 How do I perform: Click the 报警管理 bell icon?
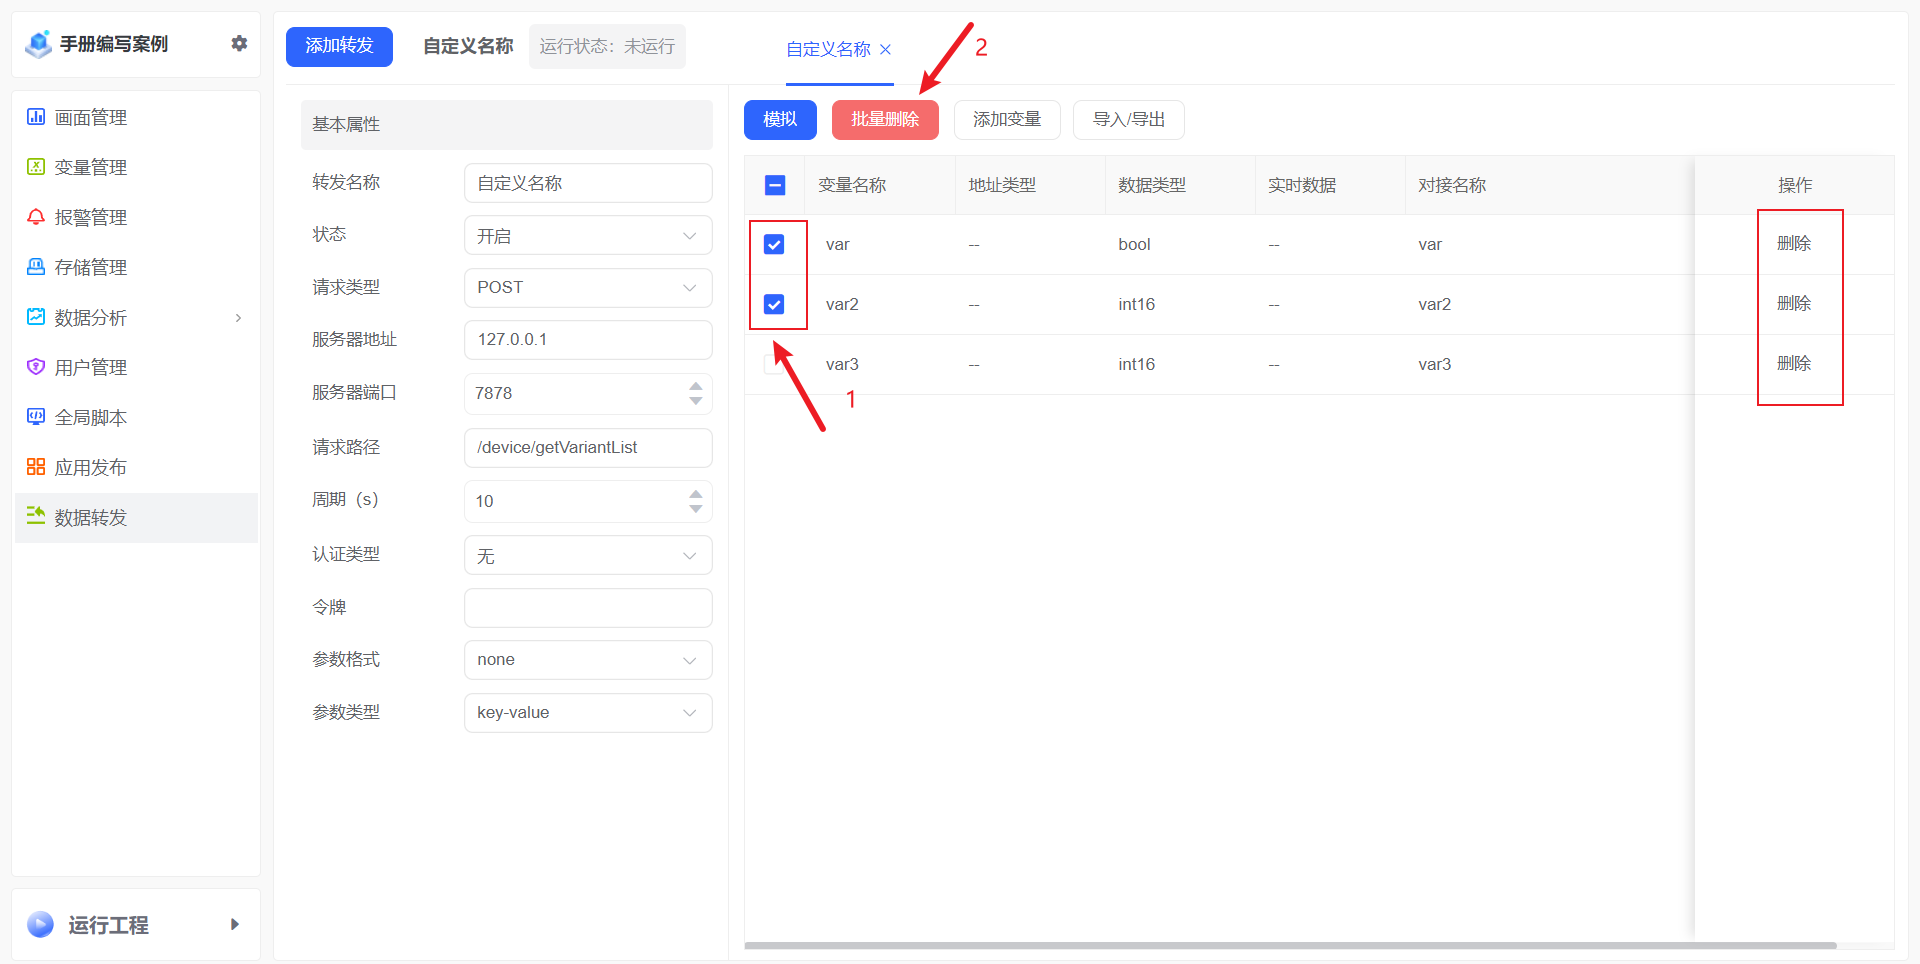36,217
